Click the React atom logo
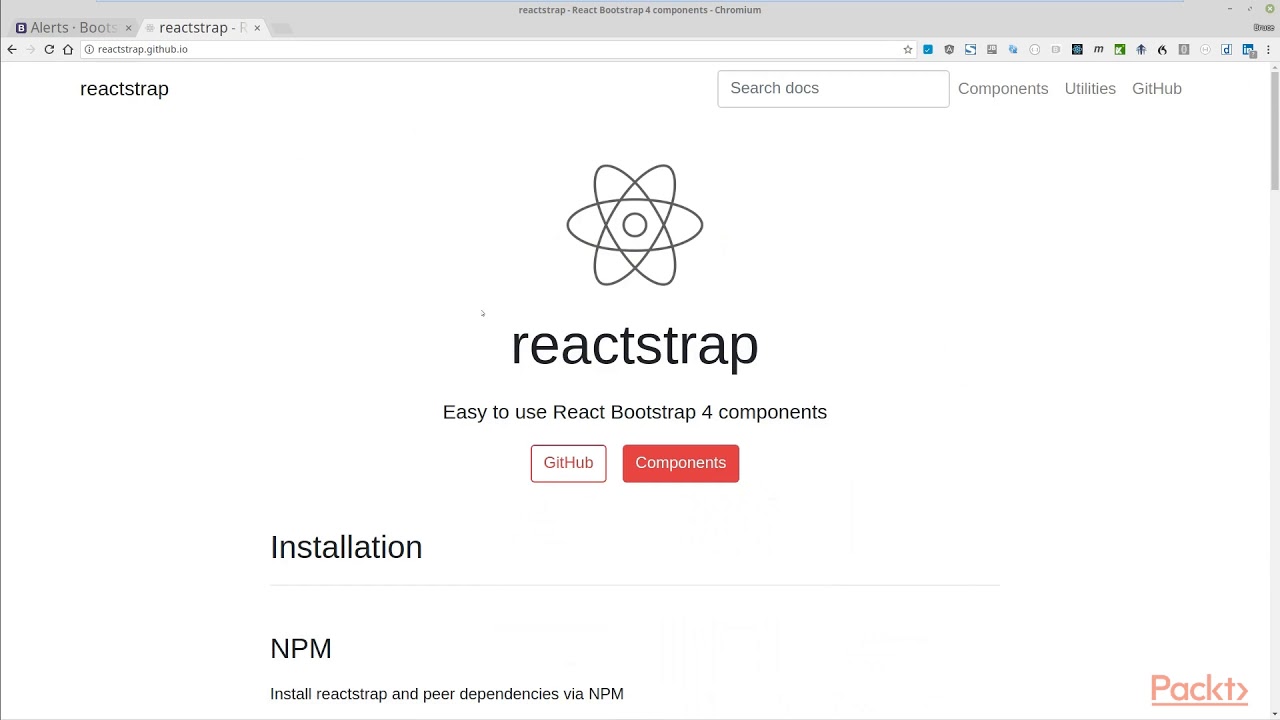Image resolution: width=1280 pixels, height=720 pixels. (x=635, y=225)
